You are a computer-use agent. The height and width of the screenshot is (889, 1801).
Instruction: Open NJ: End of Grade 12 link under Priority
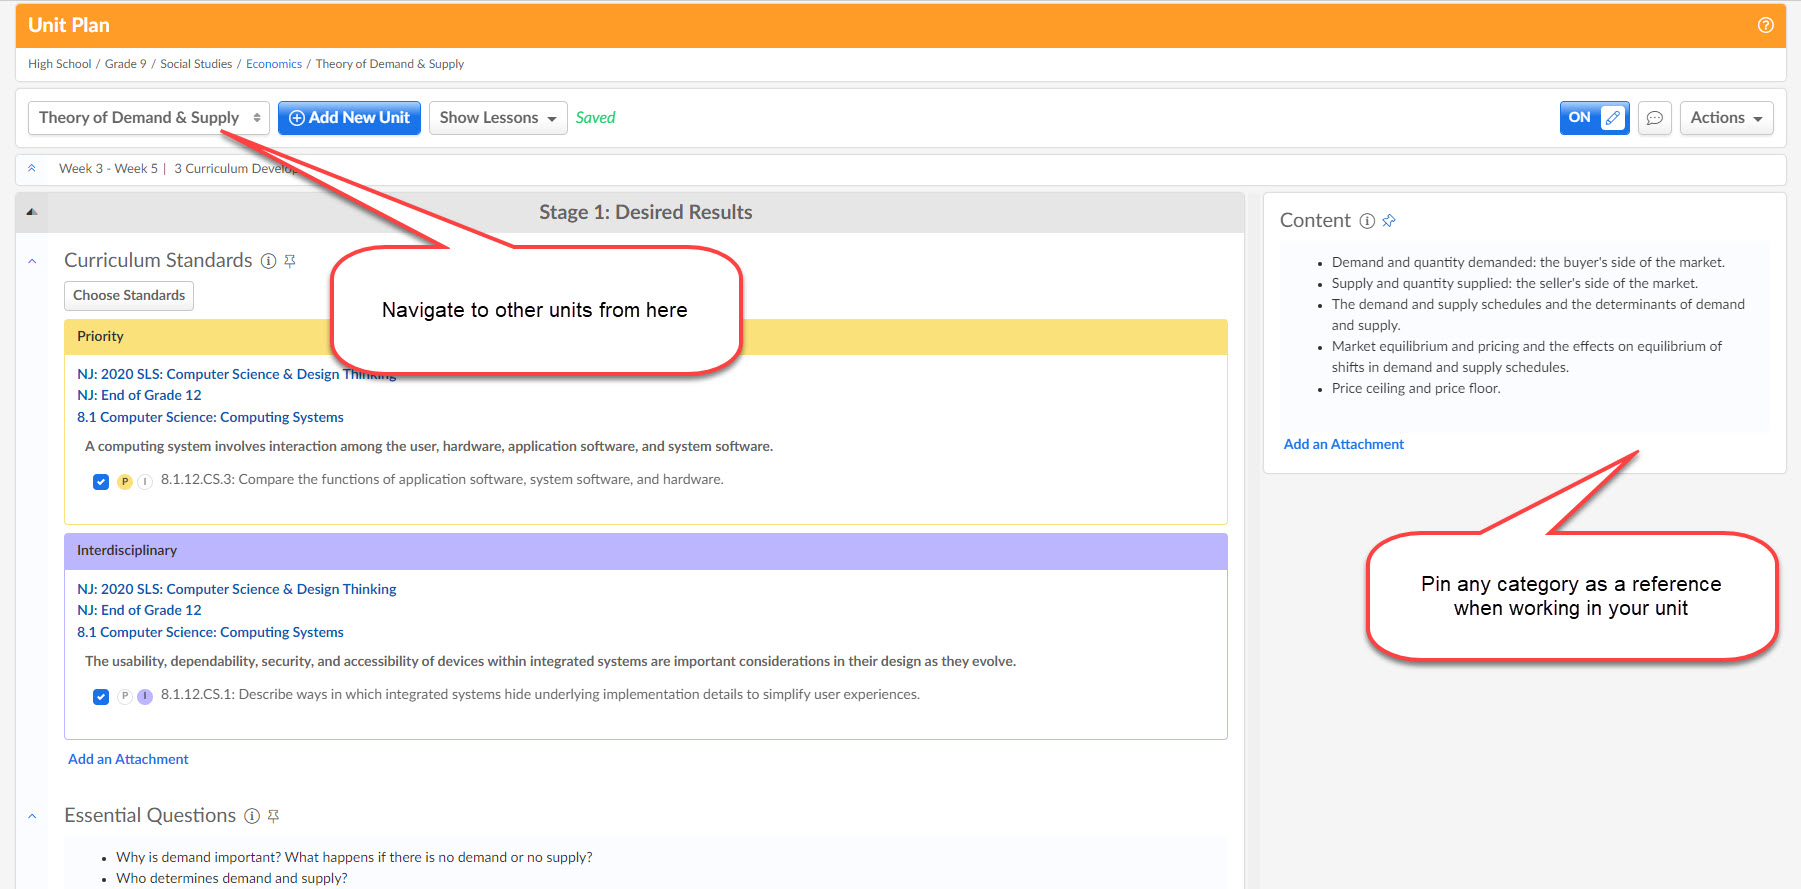point(139,395)
